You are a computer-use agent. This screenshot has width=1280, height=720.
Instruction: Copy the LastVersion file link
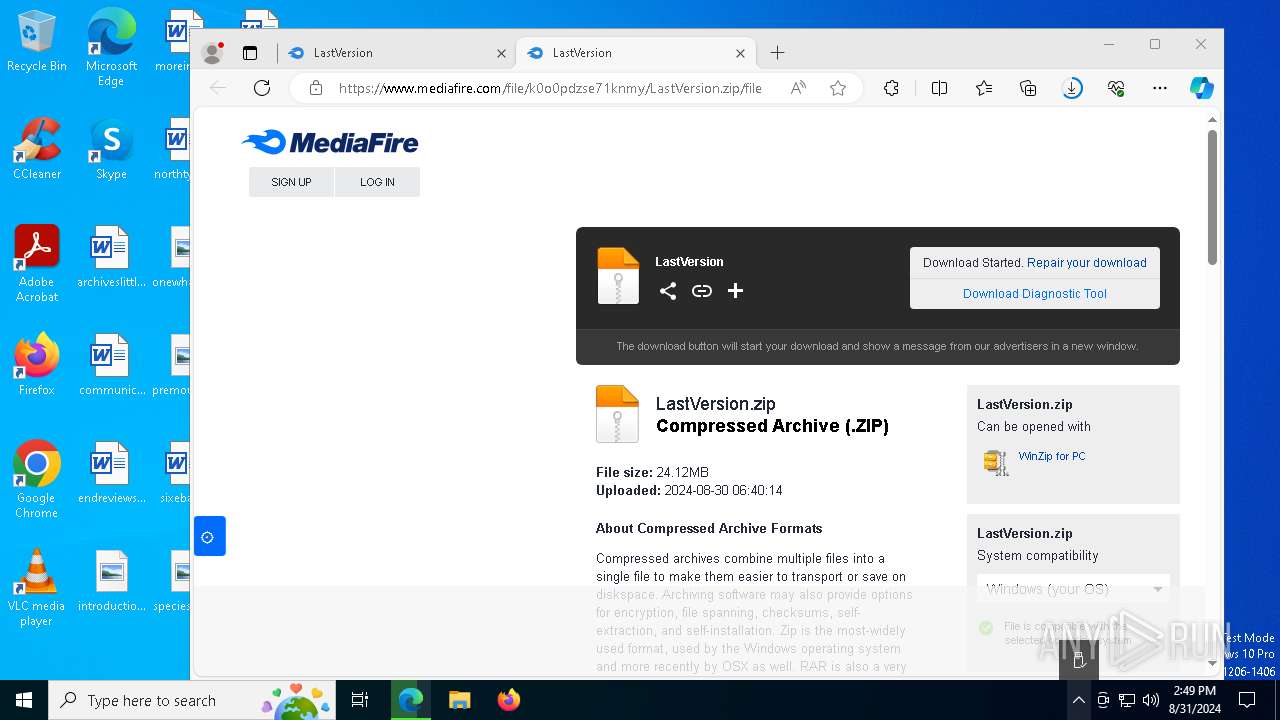click(702, 291)
